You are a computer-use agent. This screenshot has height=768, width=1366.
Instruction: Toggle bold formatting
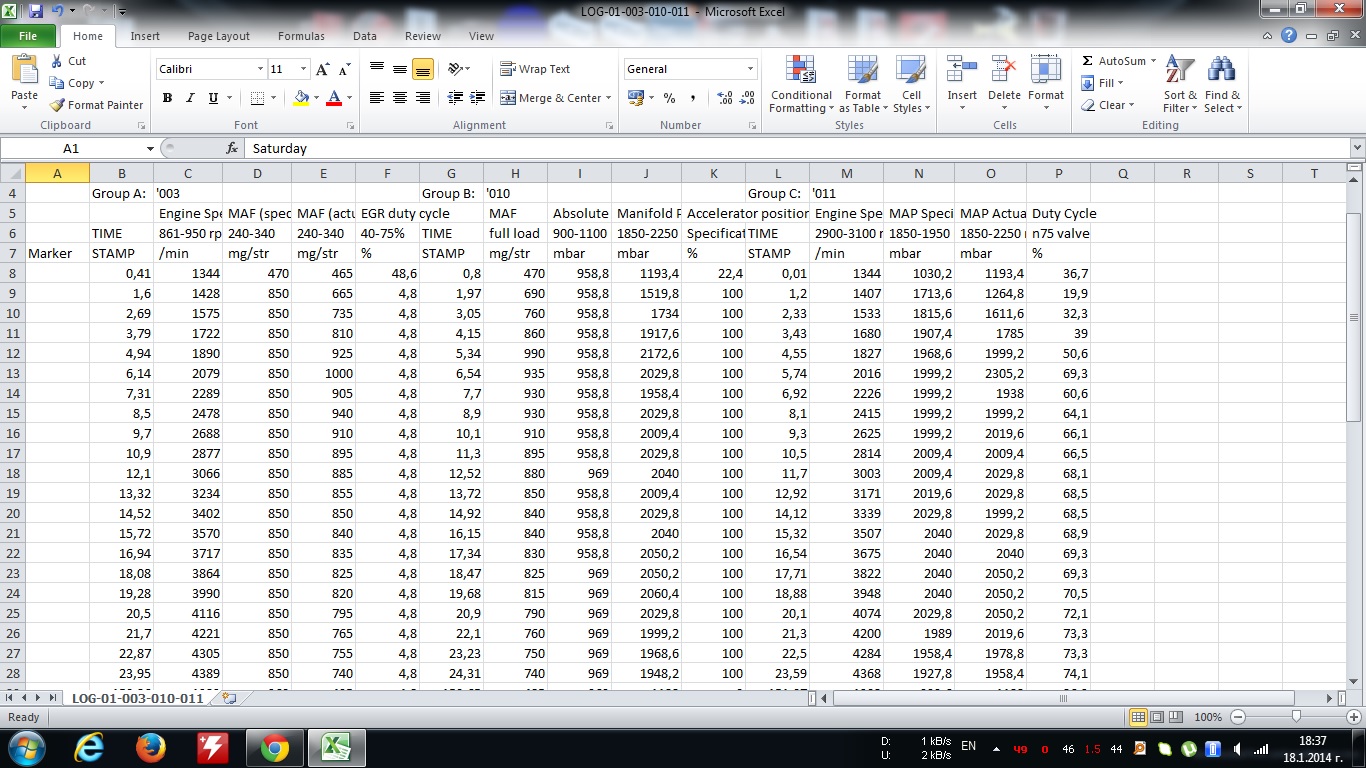(x=167, y=98)
